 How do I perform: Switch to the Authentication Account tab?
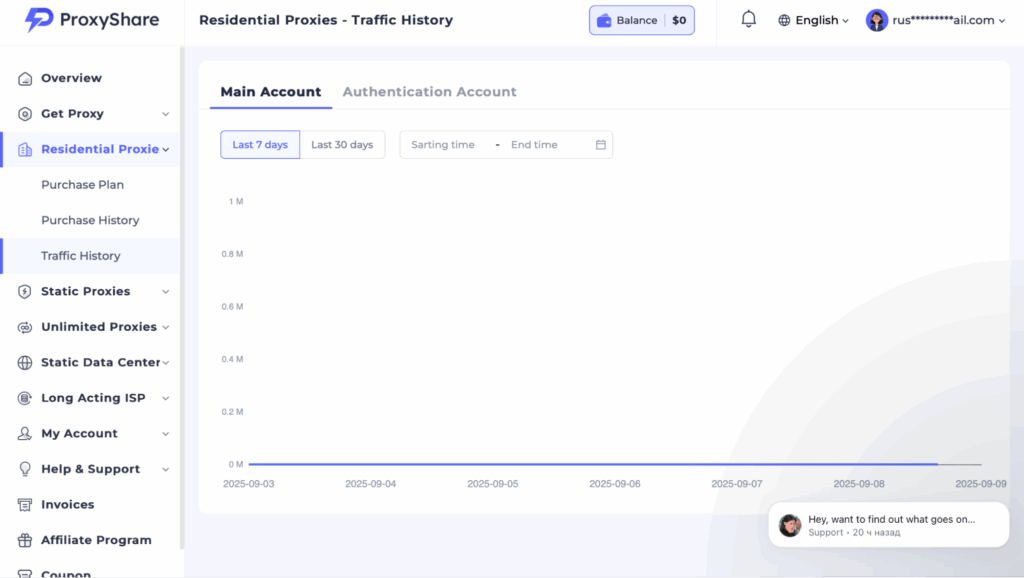(x=429, y=92)
